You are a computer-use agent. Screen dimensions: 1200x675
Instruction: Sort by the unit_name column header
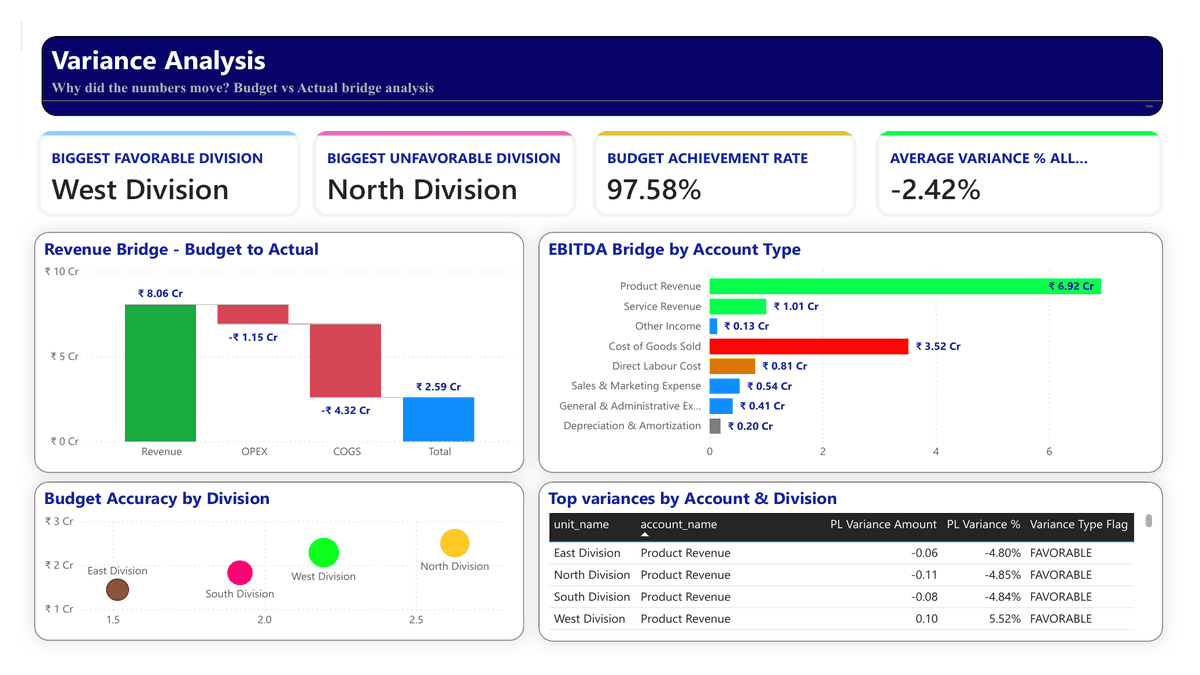[581, 524]
